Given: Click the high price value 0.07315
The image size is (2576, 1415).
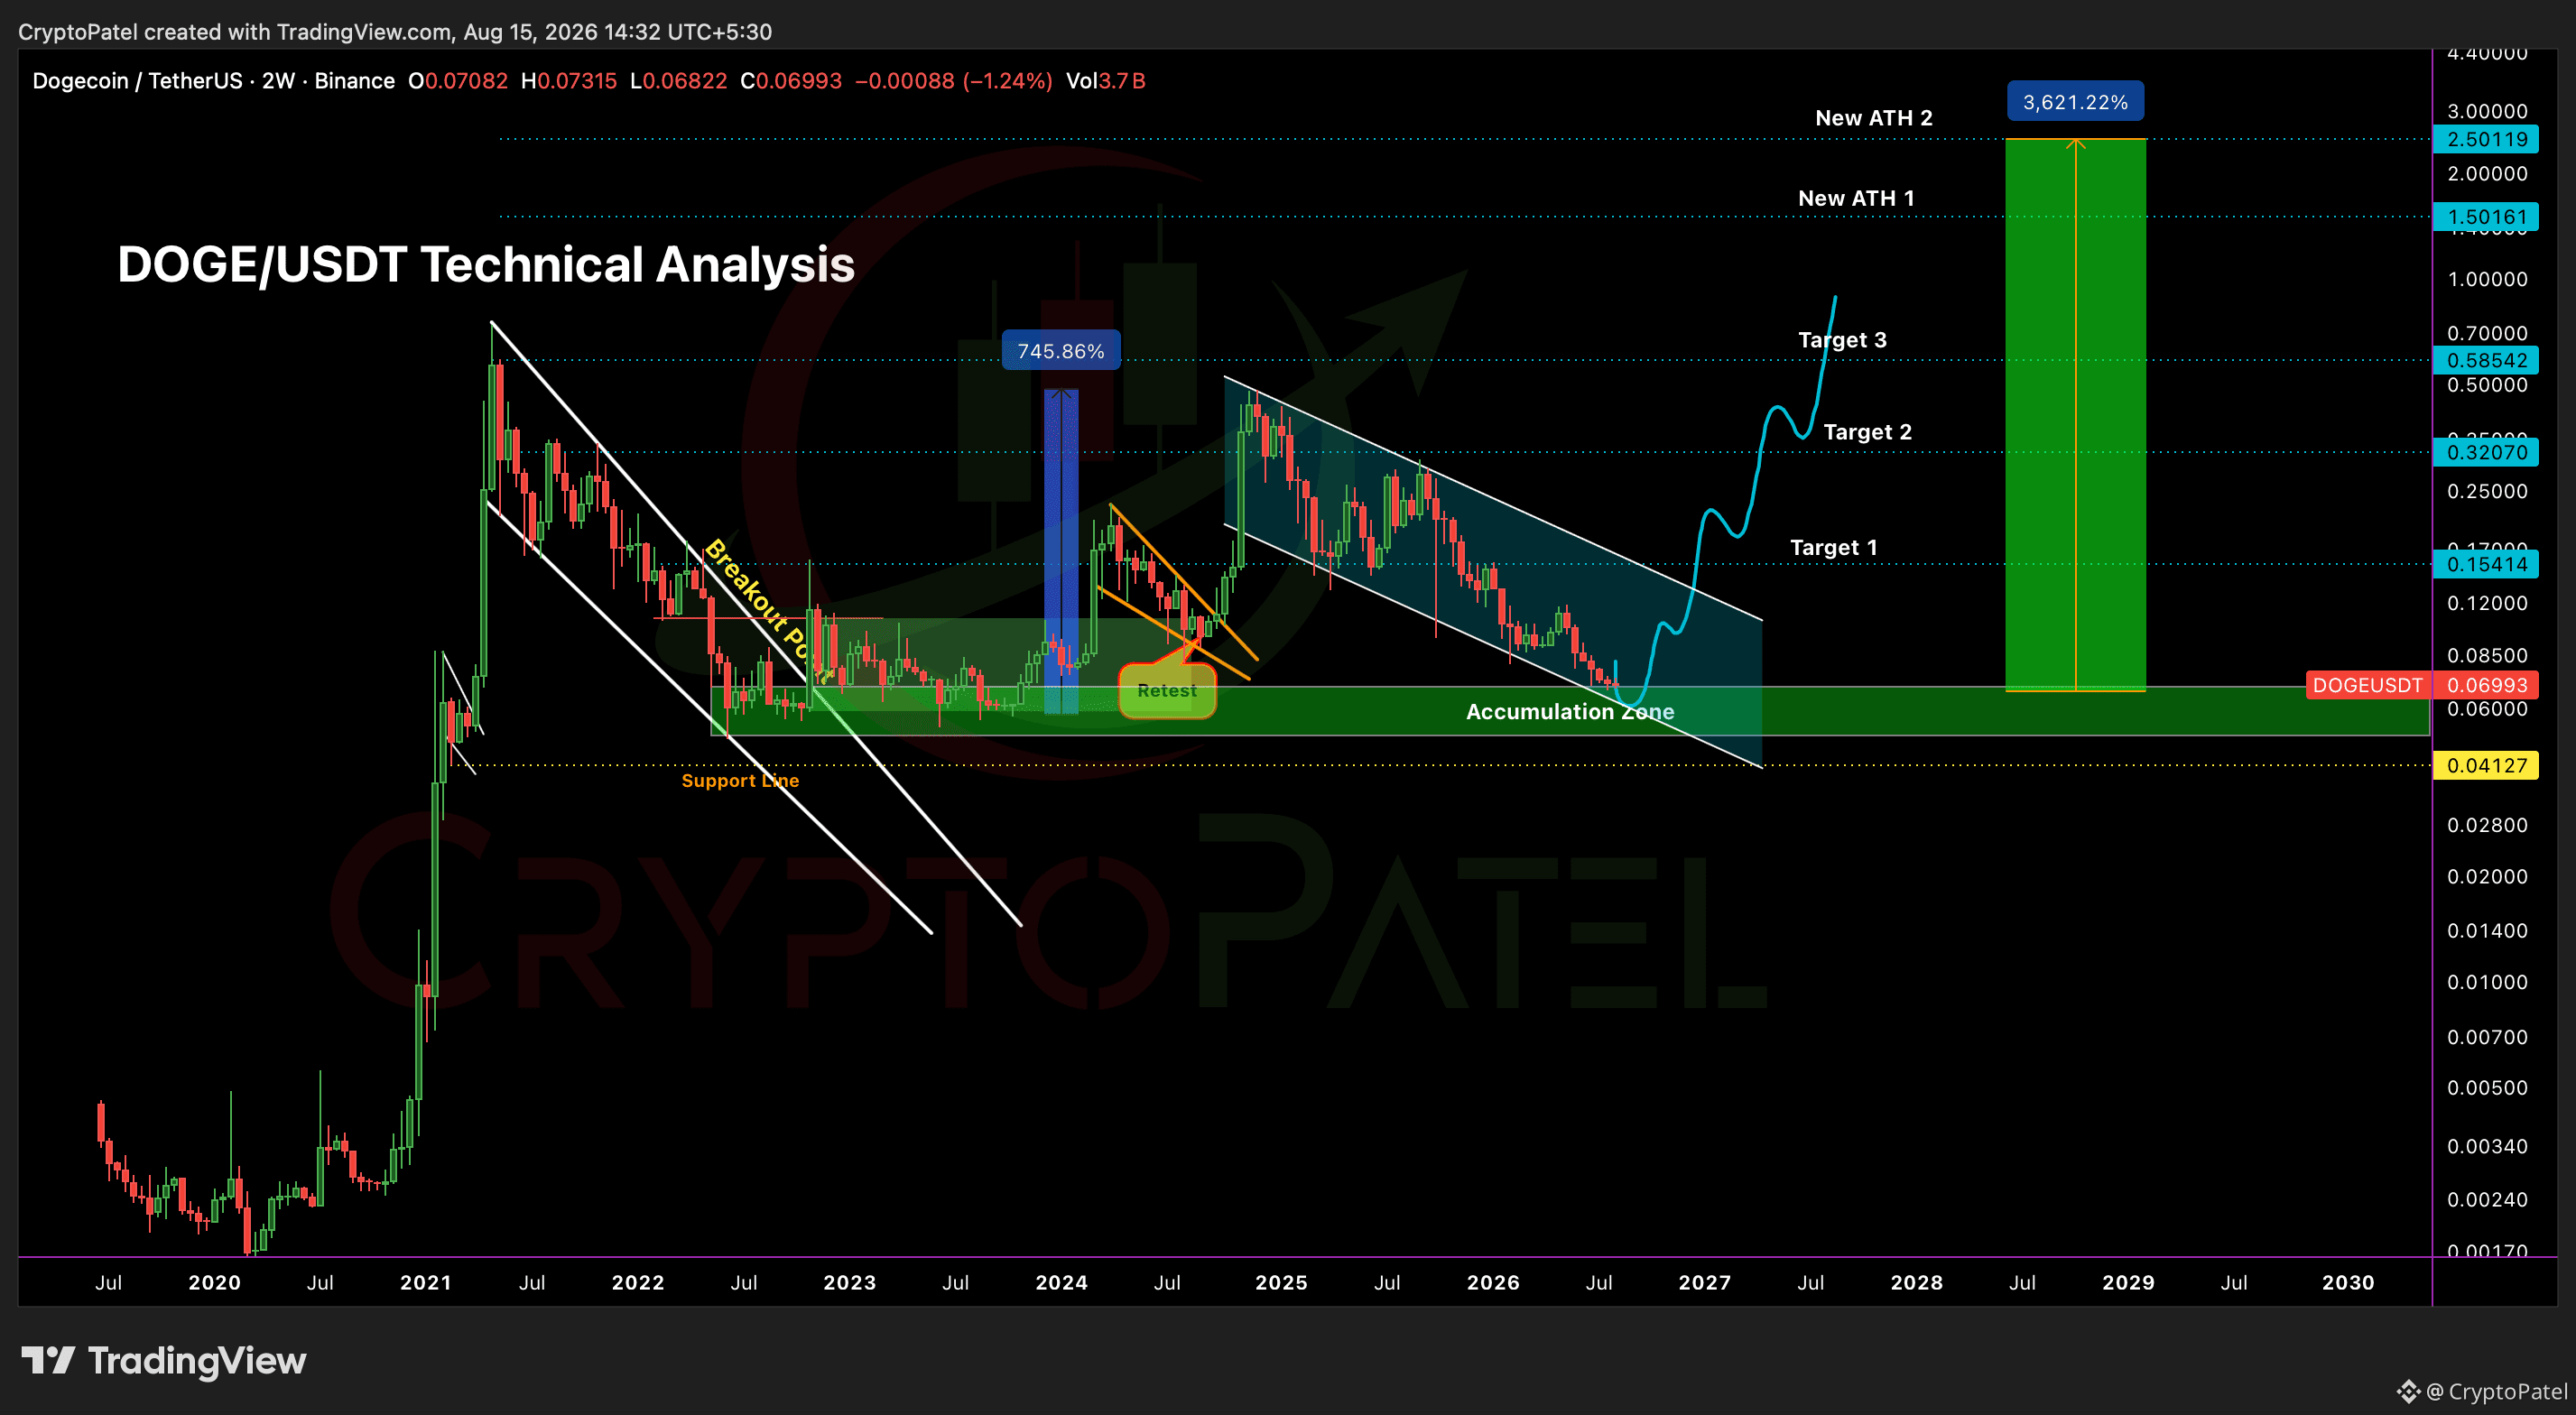Looking at the screenshot, I should coord(576,81).
